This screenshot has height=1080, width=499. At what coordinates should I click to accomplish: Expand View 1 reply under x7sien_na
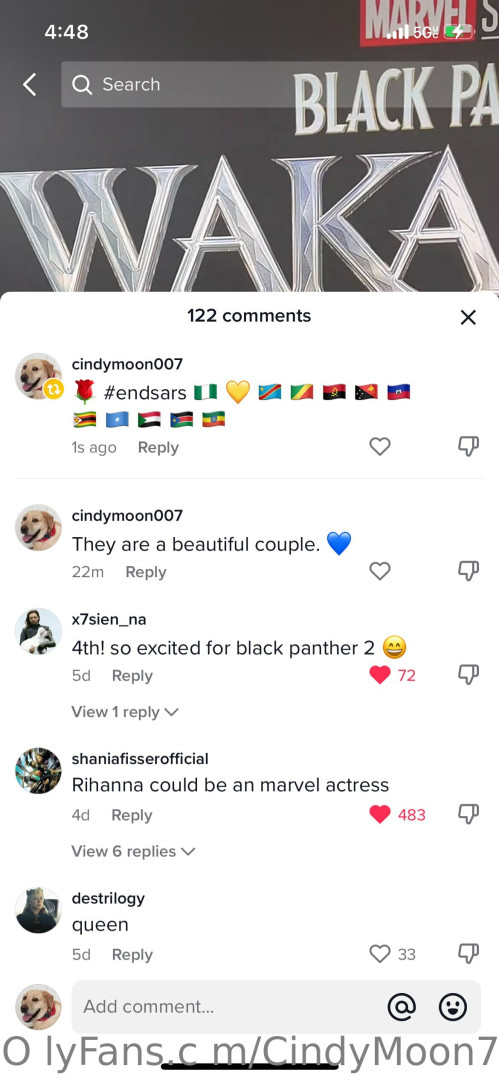pos(125,712)
